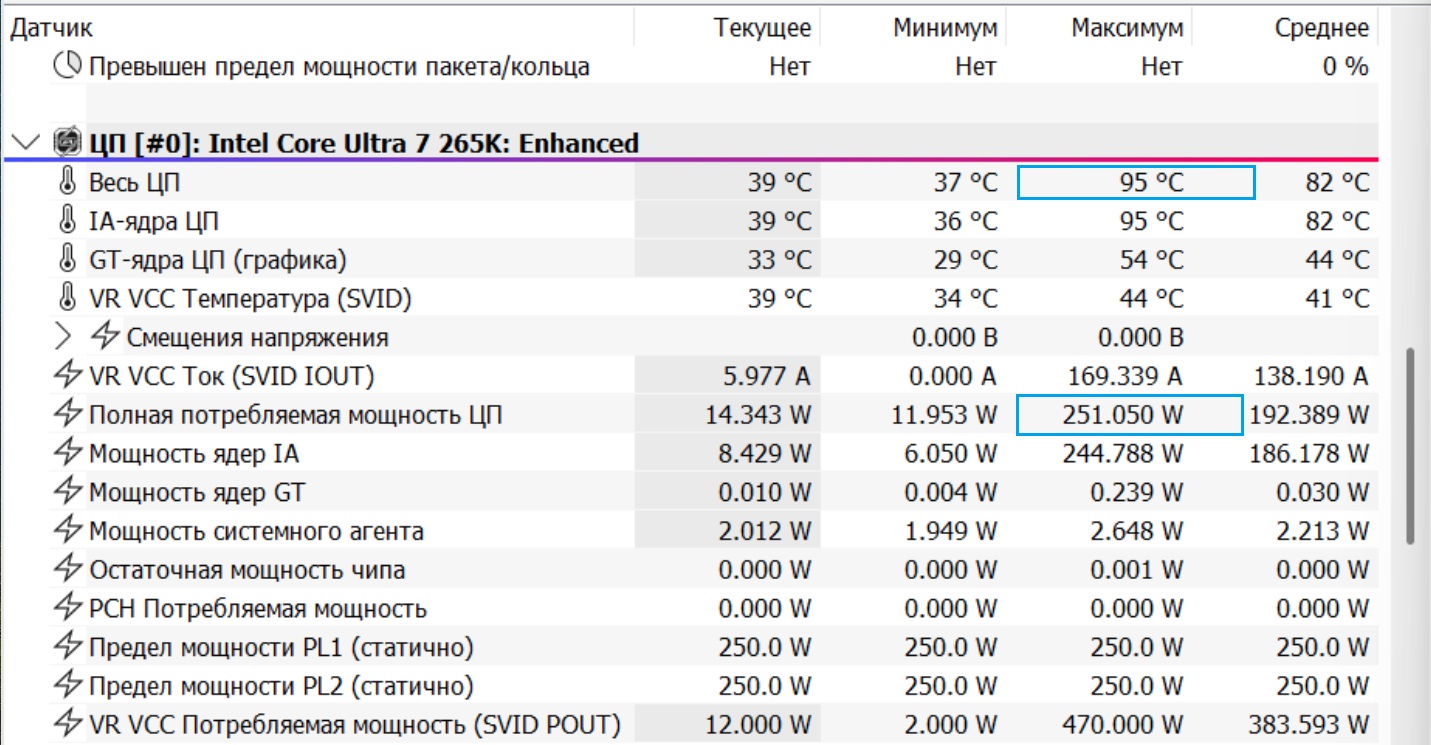Click thermometer icon for 'GT-ядра ЦП (графика)'
1431x745 pixels.
(67, 260)
